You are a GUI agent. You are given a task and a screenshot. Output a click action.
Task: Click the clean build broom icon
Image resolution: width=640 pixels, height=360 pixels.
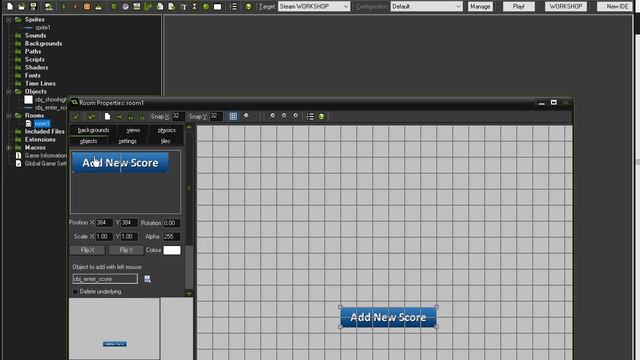coord(98,7)
